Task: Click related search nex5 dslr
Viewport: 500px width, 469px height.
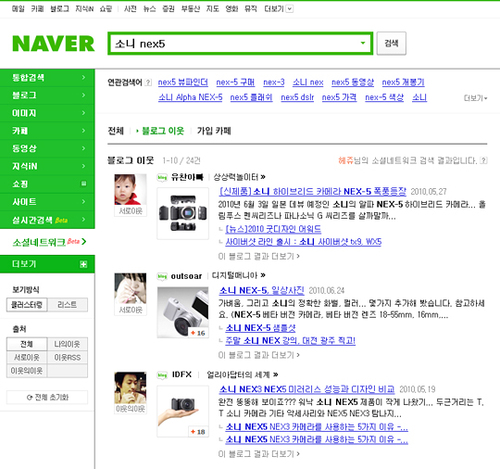Action: [x=297, y=97]
